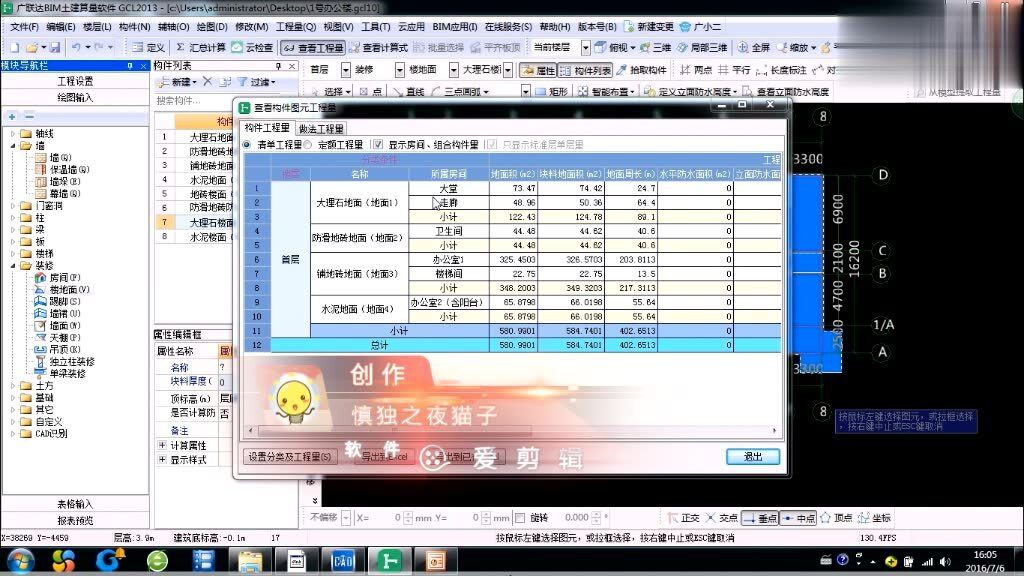
Task: Toggle 垂点 perpendicular snap
Action: point(760,518)
